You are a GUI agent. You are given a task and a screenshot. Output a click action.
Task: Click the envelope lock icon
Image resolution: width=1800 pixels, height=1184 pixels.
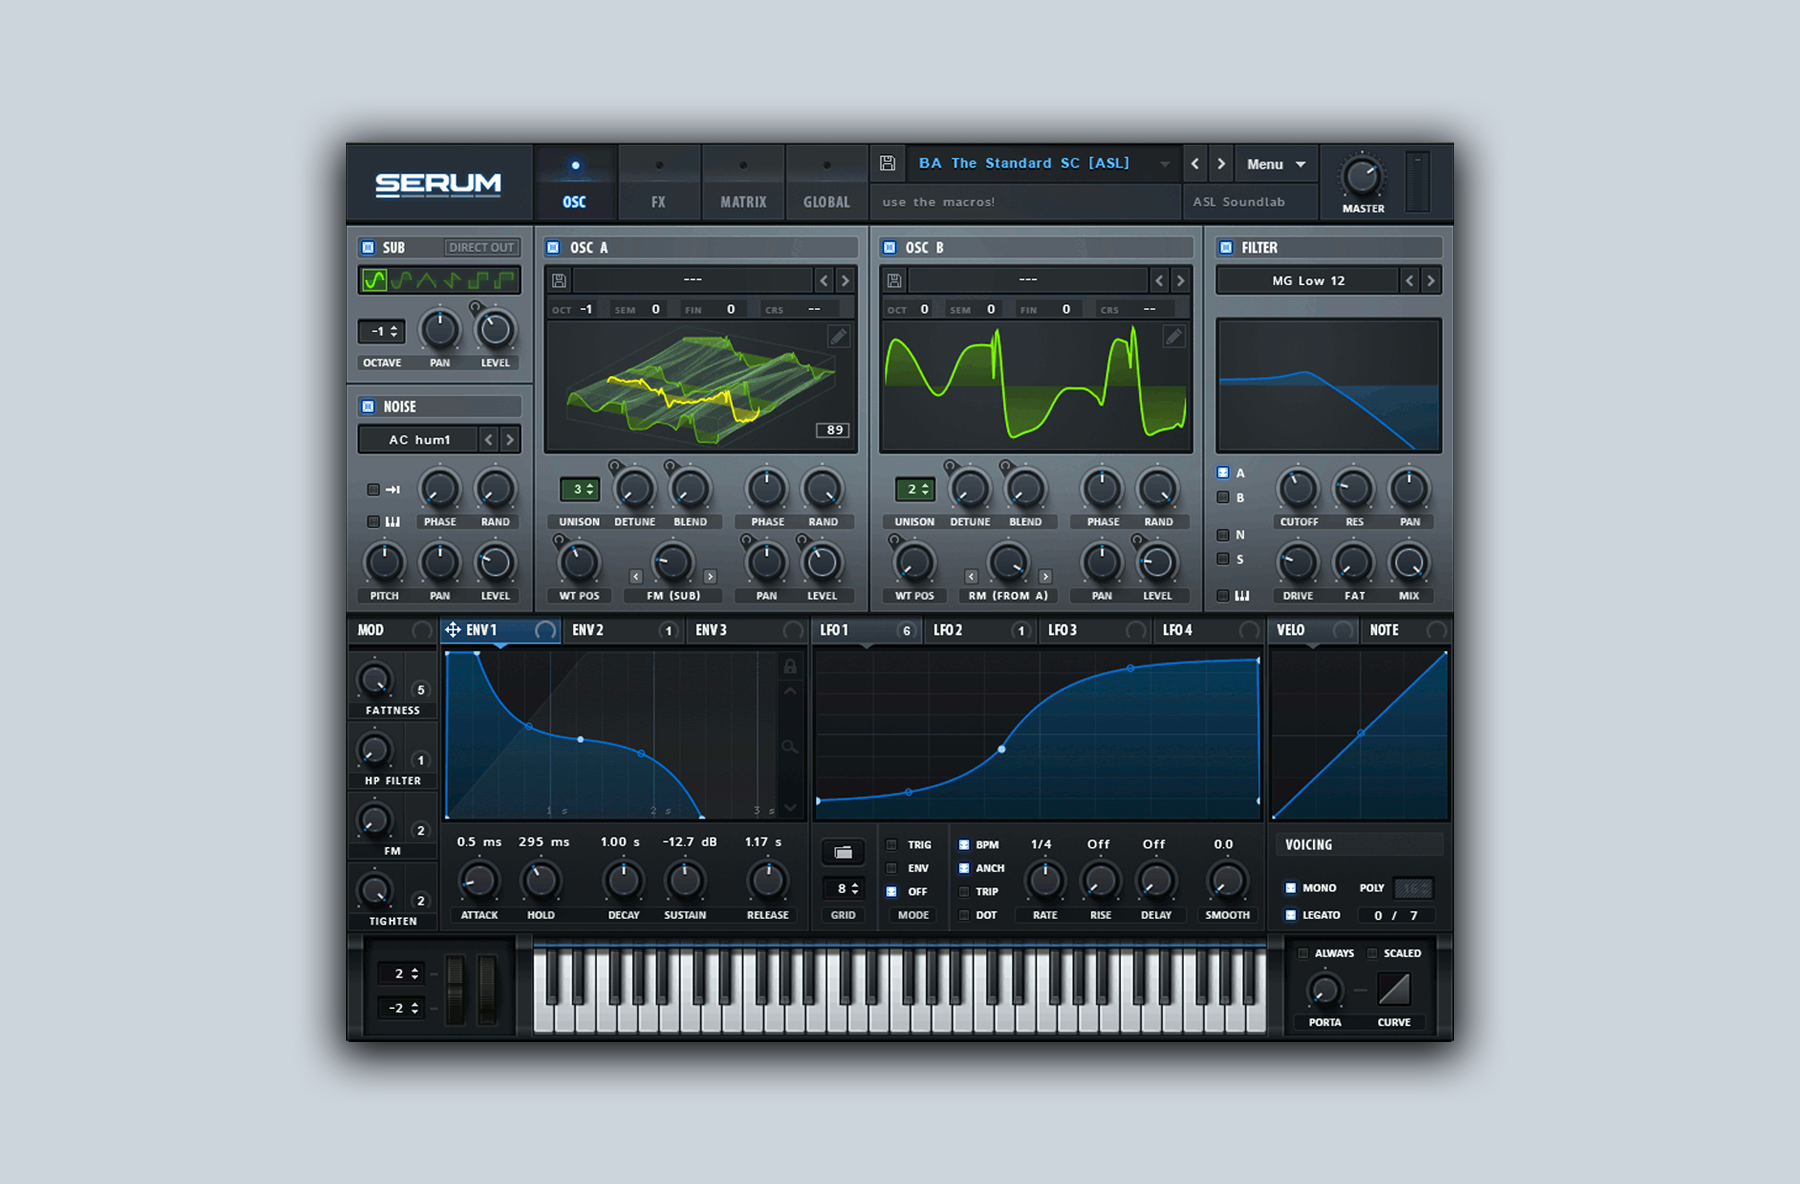[x=790, y=666]
